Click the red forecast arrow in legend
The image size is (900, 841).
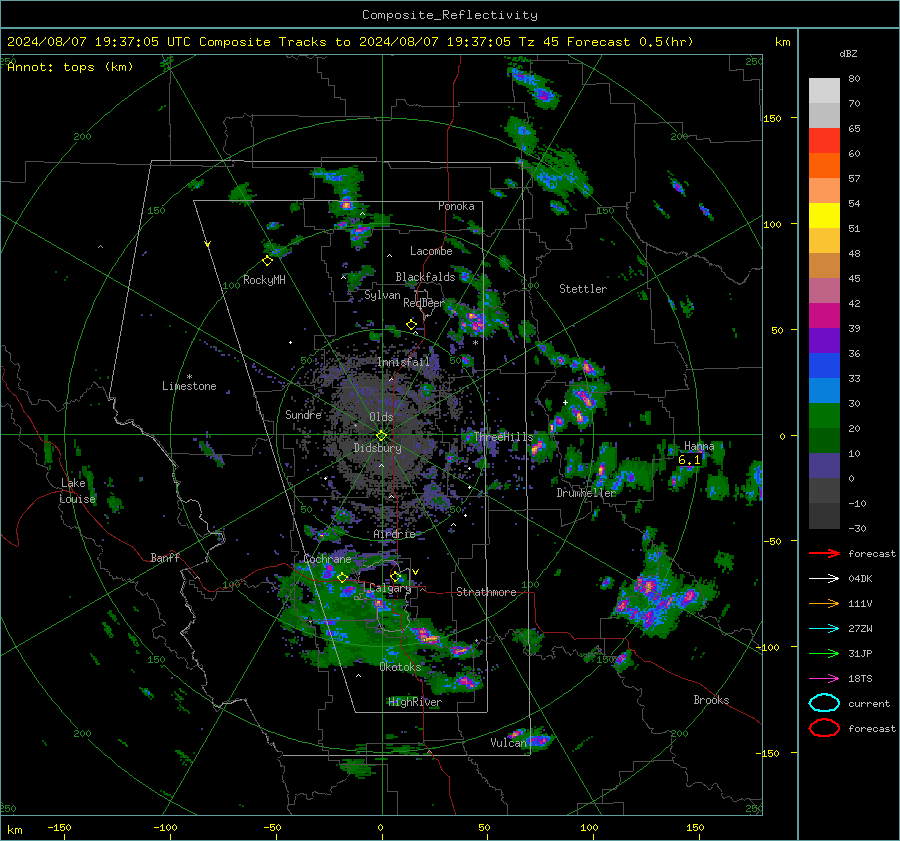[824, 553]
